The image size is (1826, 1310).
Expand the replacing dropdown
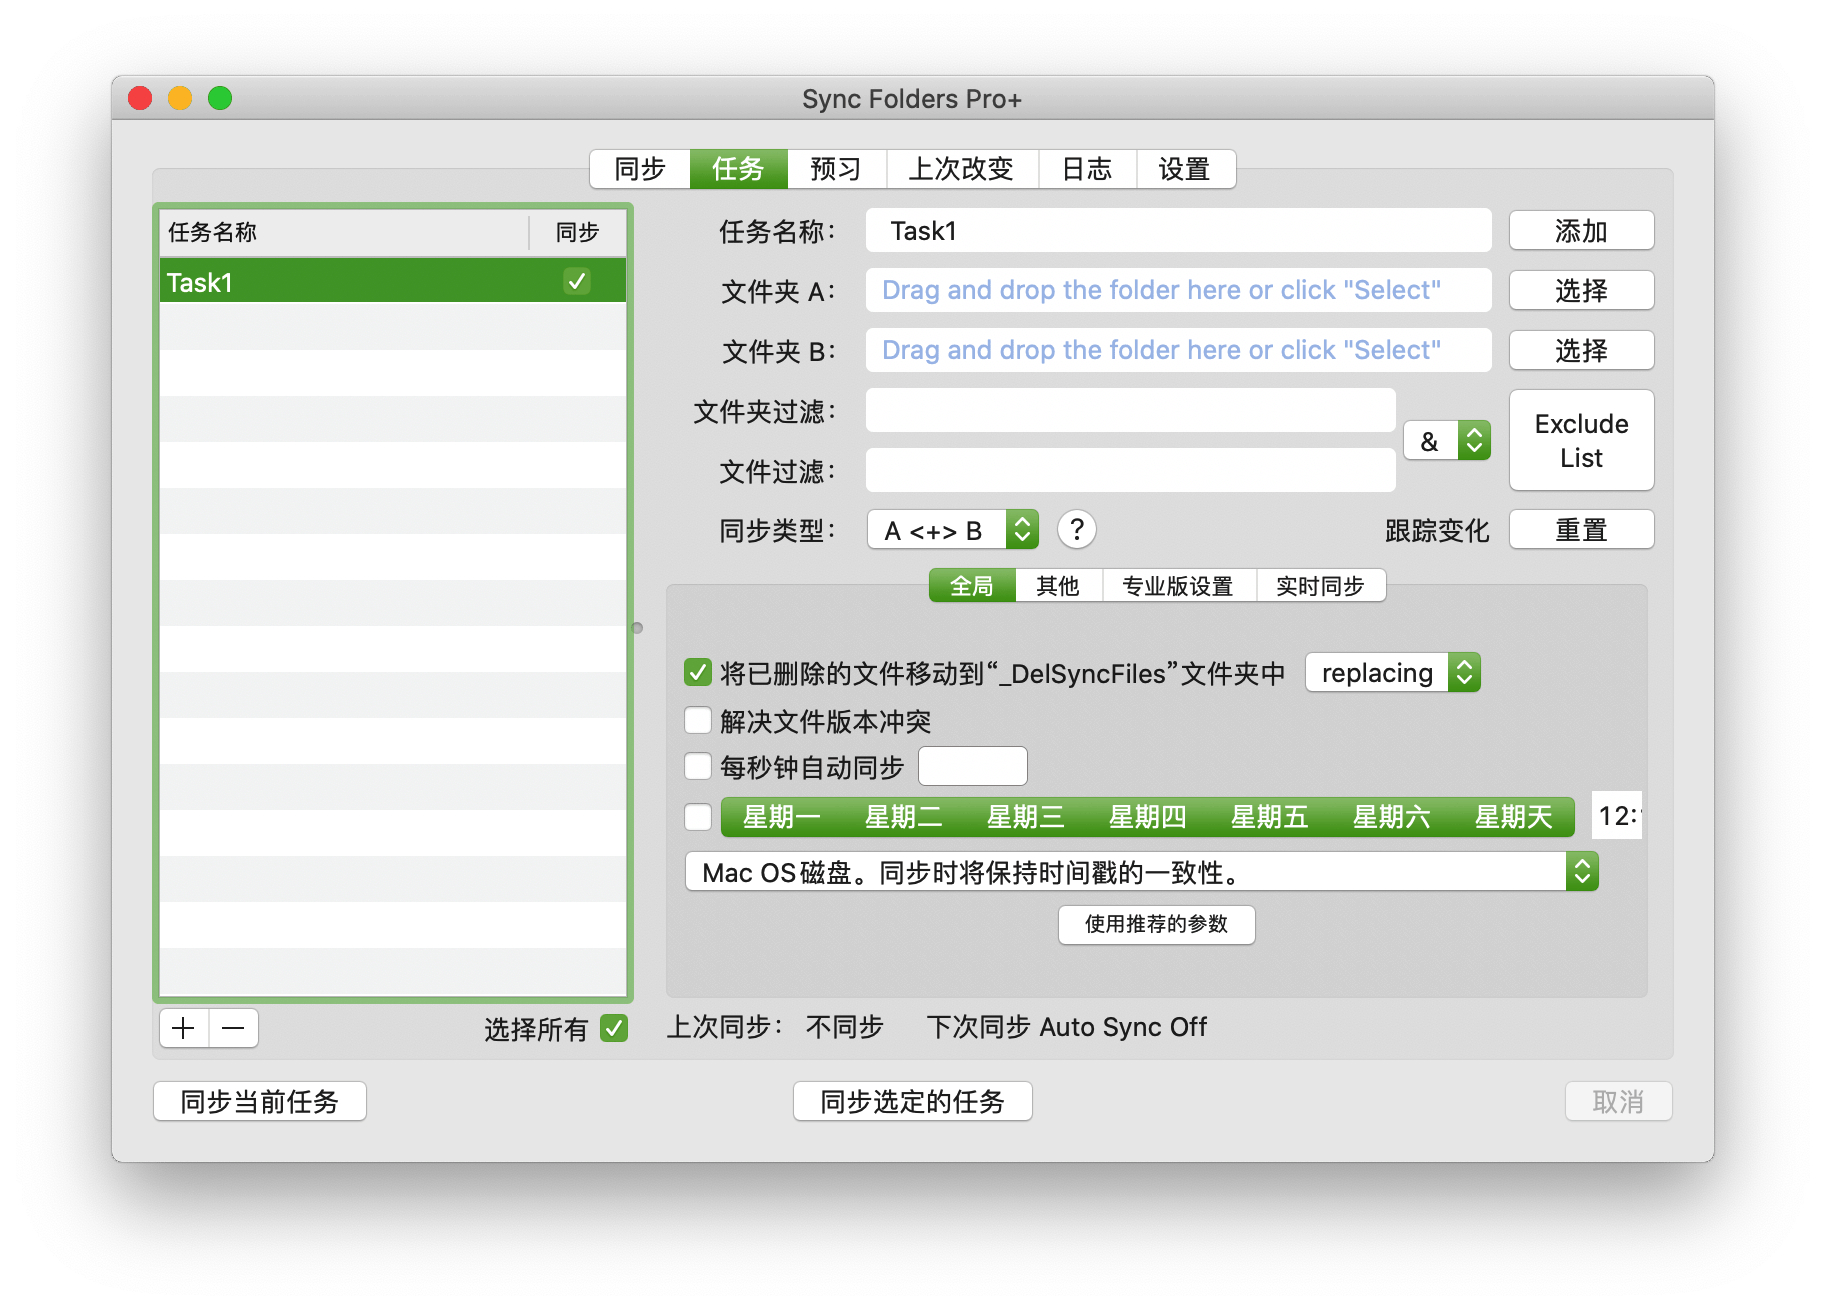pyautogui.click(x=1392, y=673)
